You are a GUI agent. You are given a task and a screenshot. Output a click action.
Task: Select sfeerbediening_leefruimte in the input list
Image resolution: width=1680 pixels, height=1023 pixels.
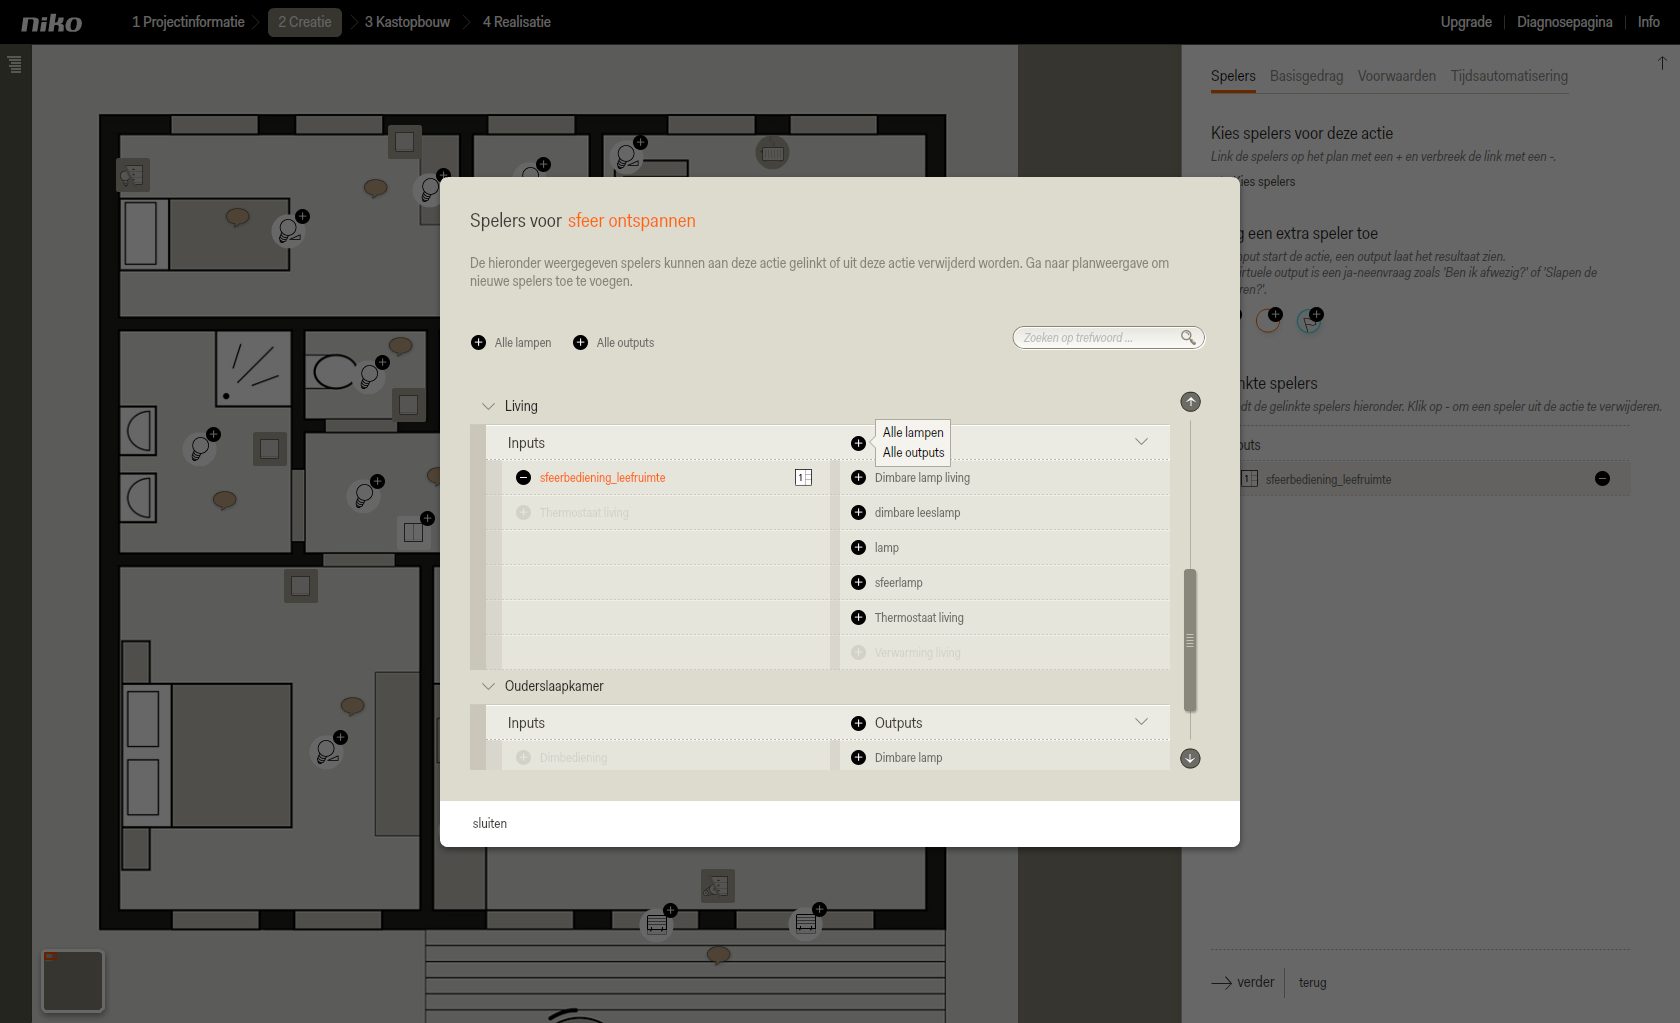tap(602, 477)
